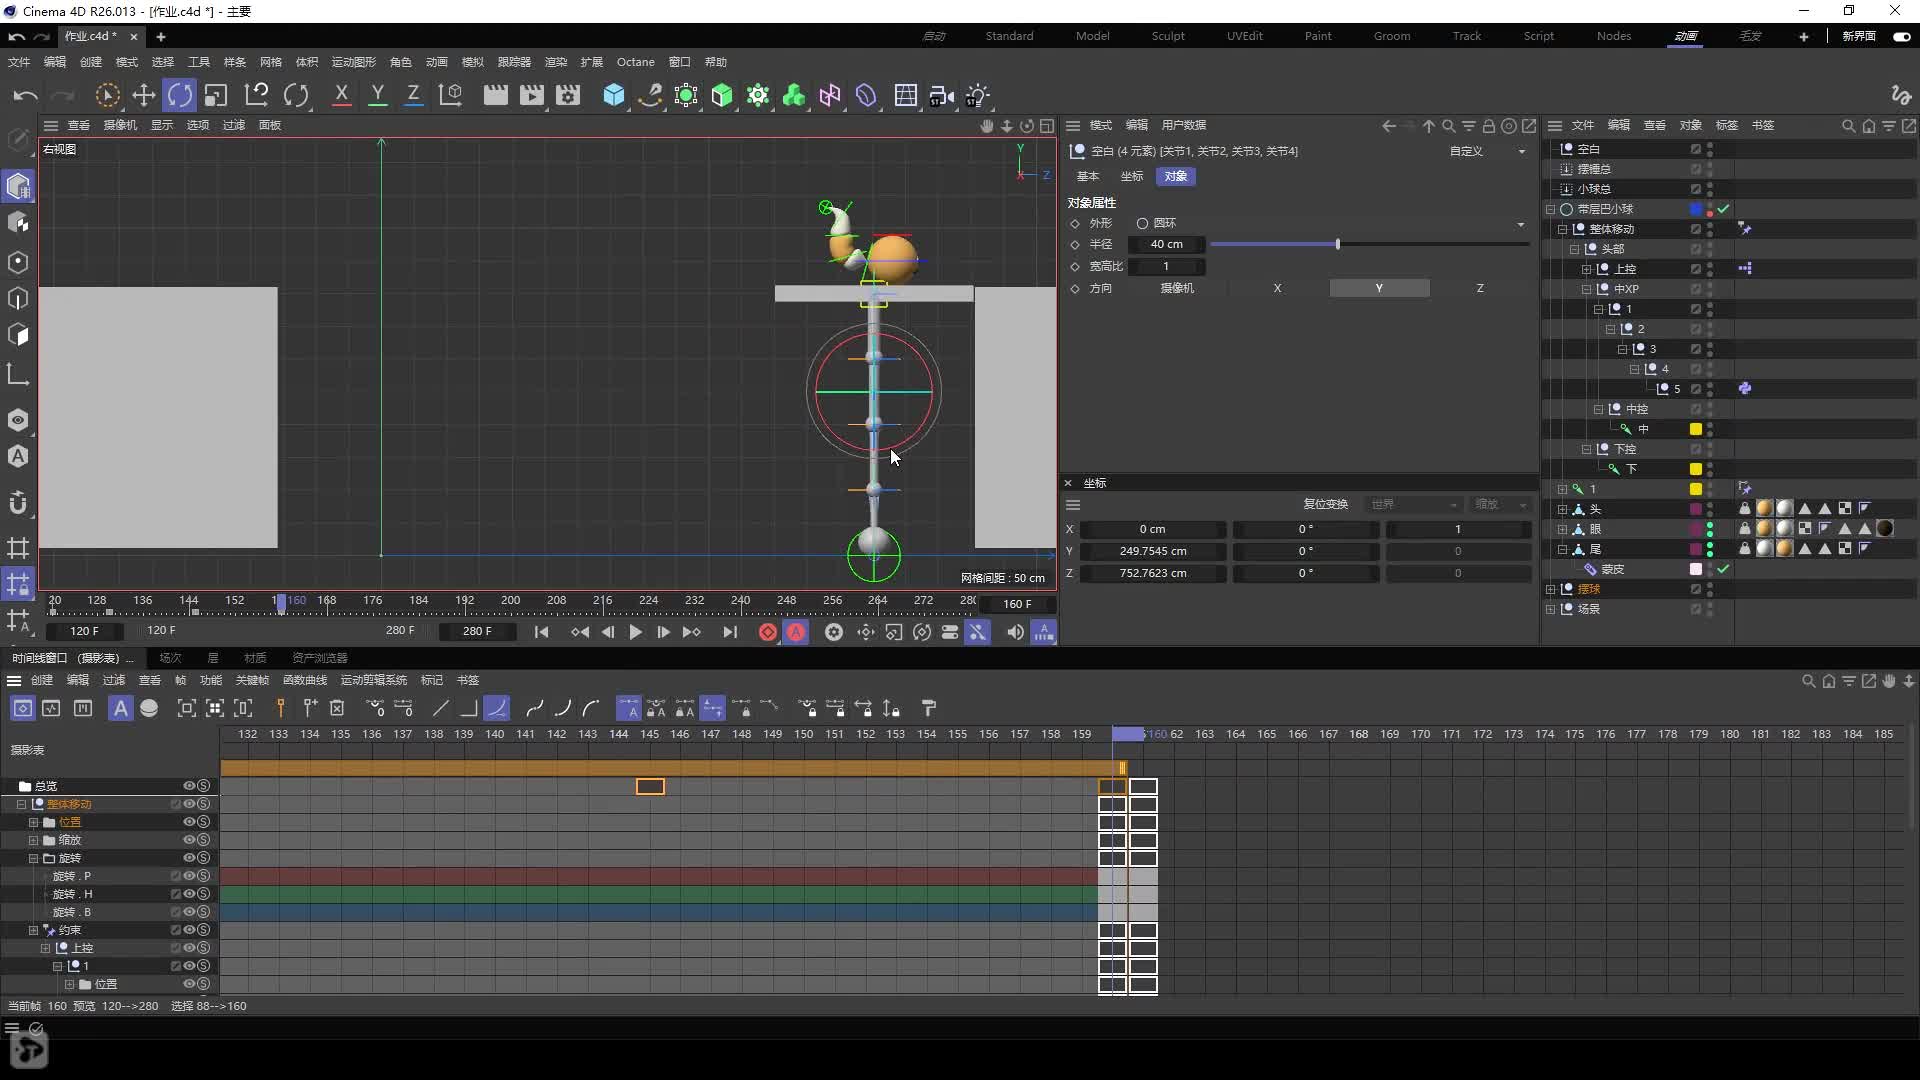Play animation forward
The image size is (1920, 1080).
coord(635,632)
